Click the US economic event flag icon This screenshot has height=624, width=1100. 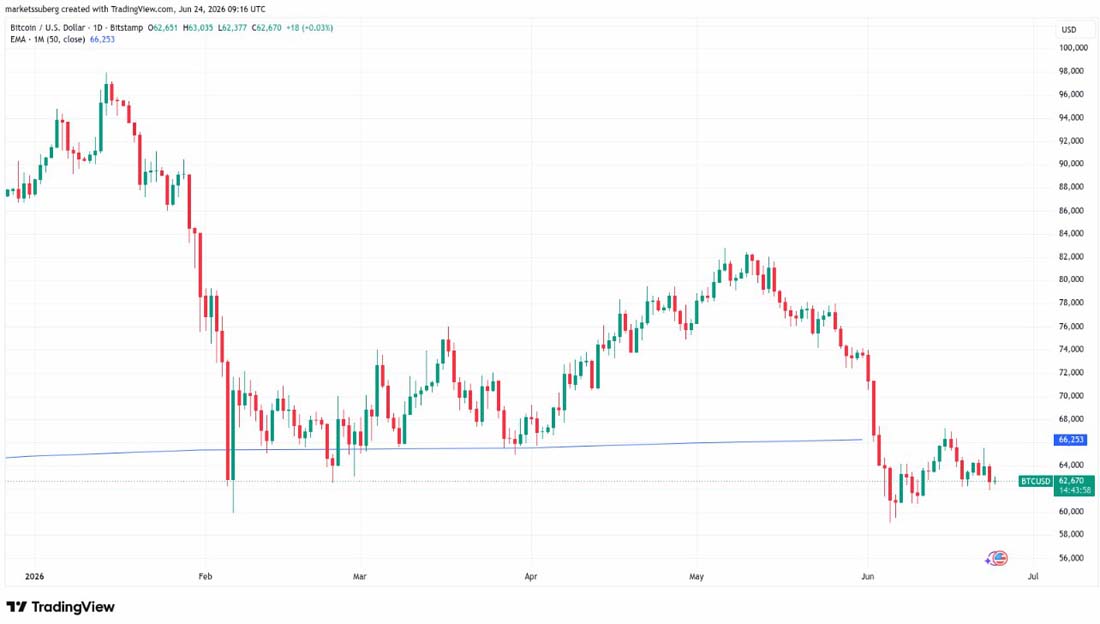(x=1000, y=558)
